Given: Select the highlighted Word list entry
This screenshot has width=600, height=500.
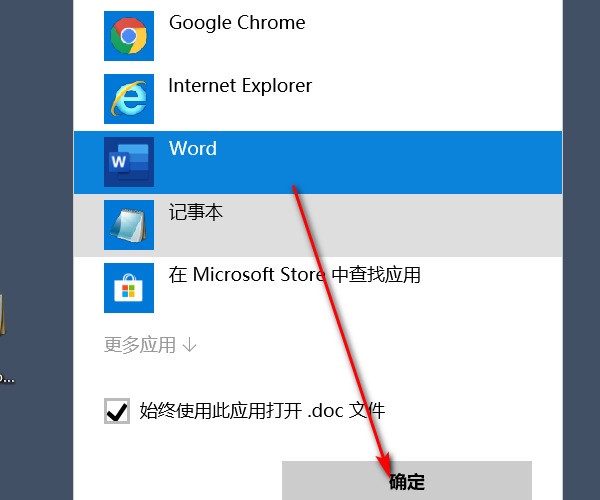Looking at the screenshot, I should 318,162.
